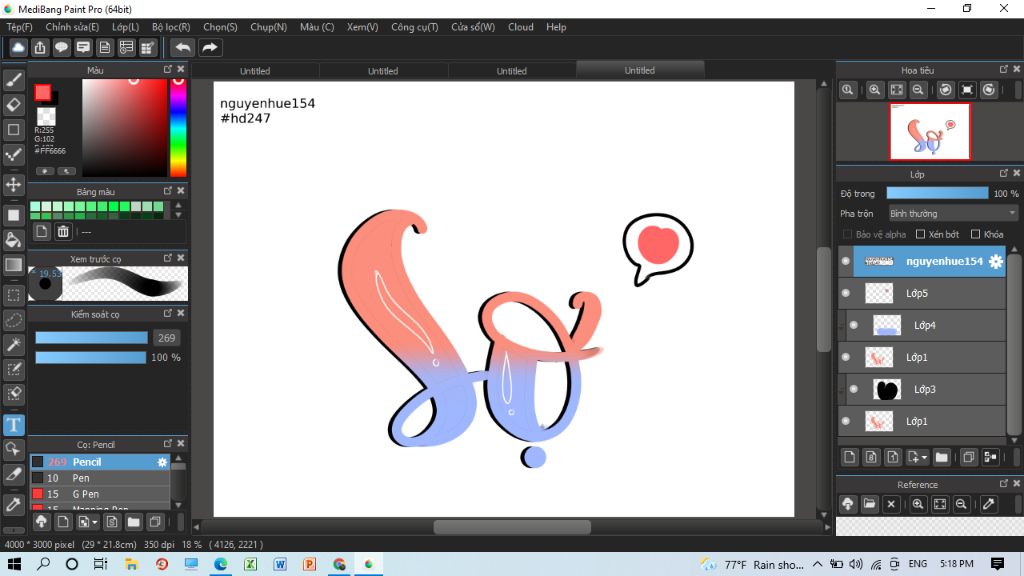This screenshot has width=1024, height=576.
Task: Toggle visibility of Lớp3 layer
Action: [854, 389]
